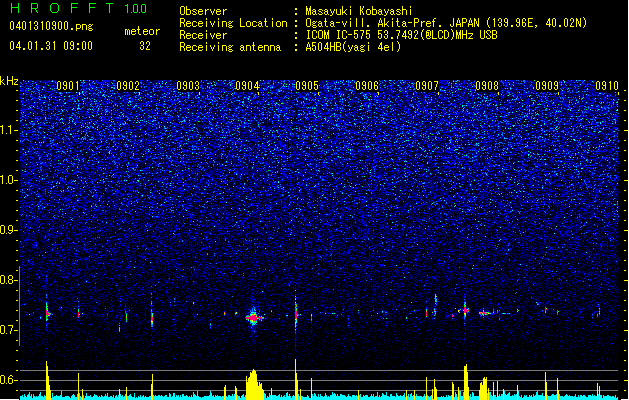Click the name Masayuki Kobayashi
This screenshot has width=629, height=400.
[x=359, y=11]
